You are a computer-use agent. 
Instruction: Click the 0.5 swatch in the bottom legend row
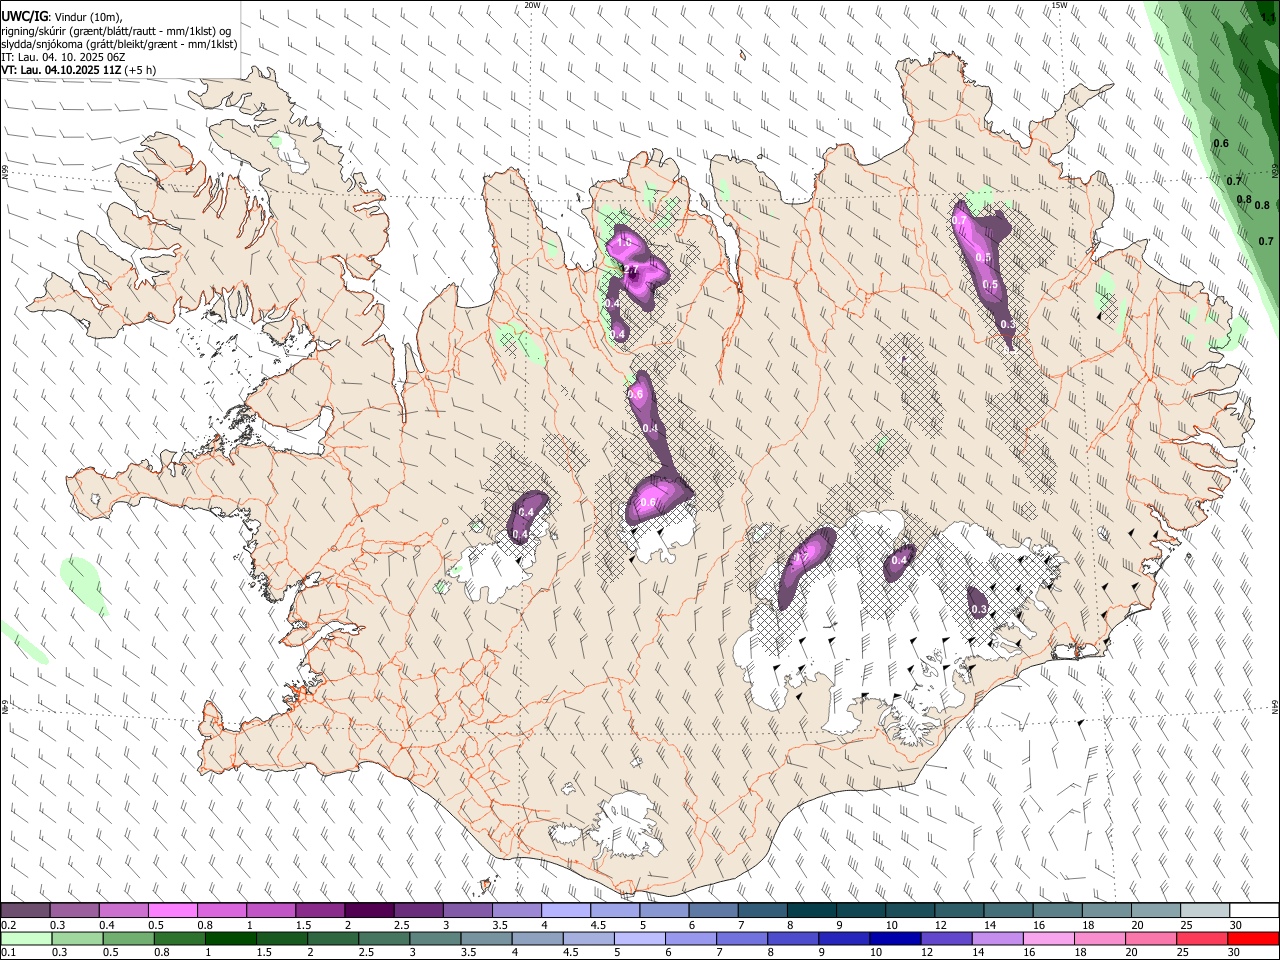coord(128,939)
